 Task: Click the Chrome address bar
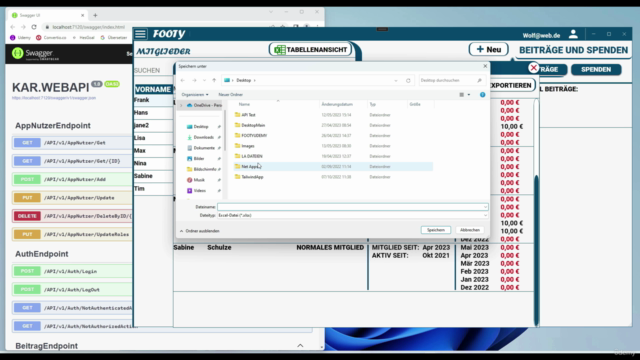pos(155,27)
